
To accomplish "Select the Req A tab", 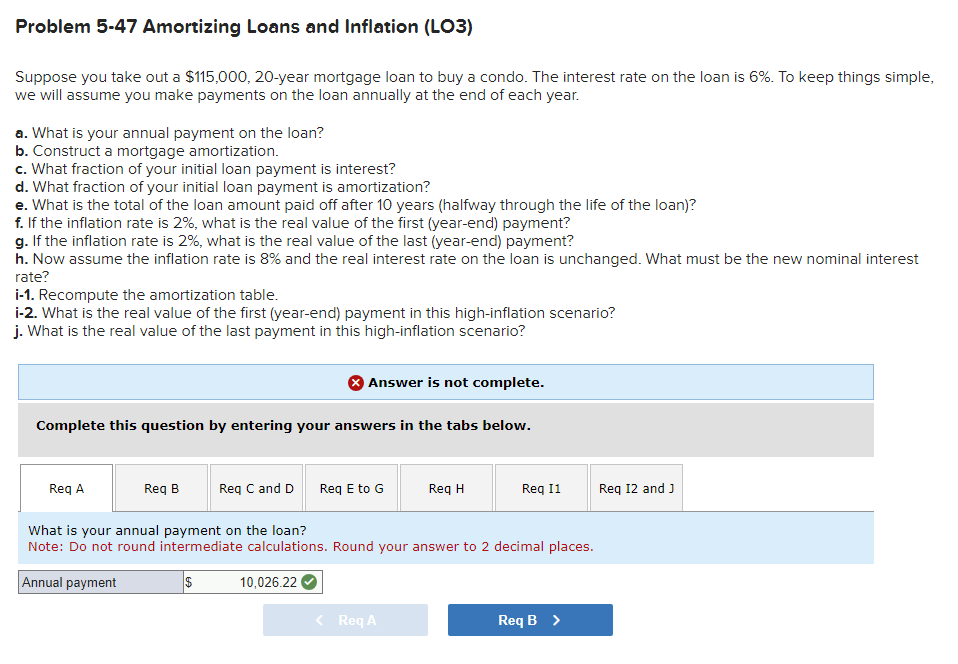I will coord(66,487).
